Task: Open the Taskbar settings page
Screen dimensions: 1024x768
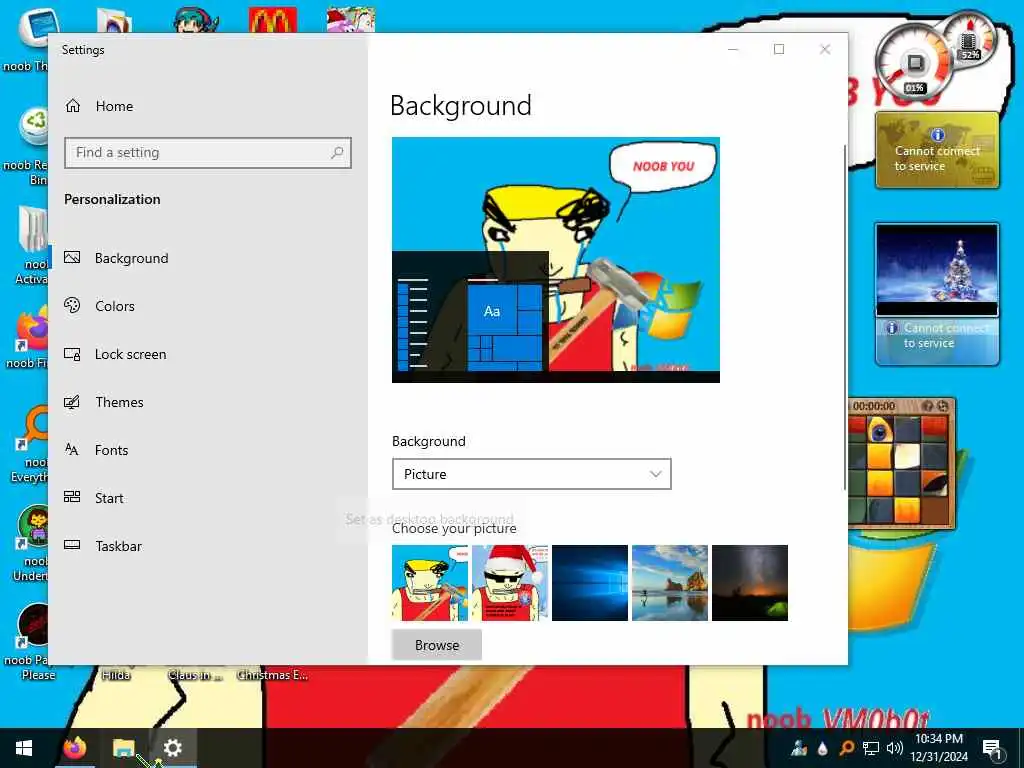Action: click(x=118, y=546)
